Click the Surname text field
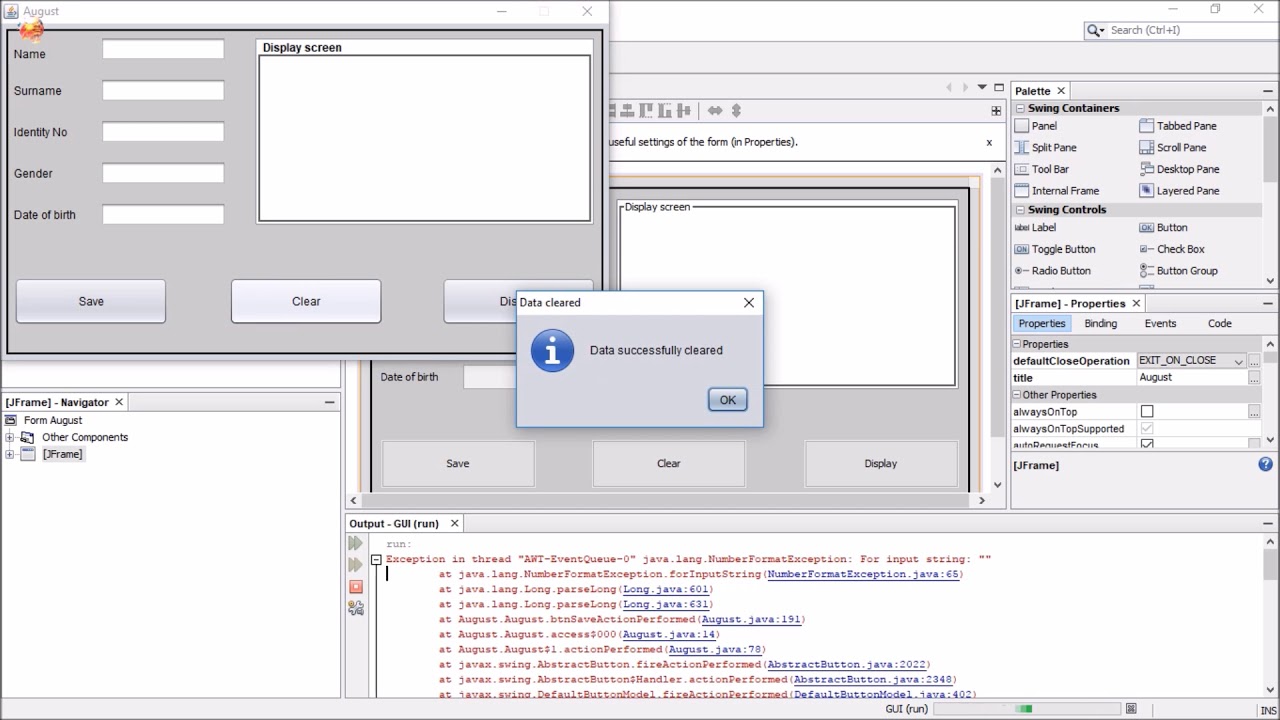This screenshot has height=720, width=1280. [x=163, y=90]
